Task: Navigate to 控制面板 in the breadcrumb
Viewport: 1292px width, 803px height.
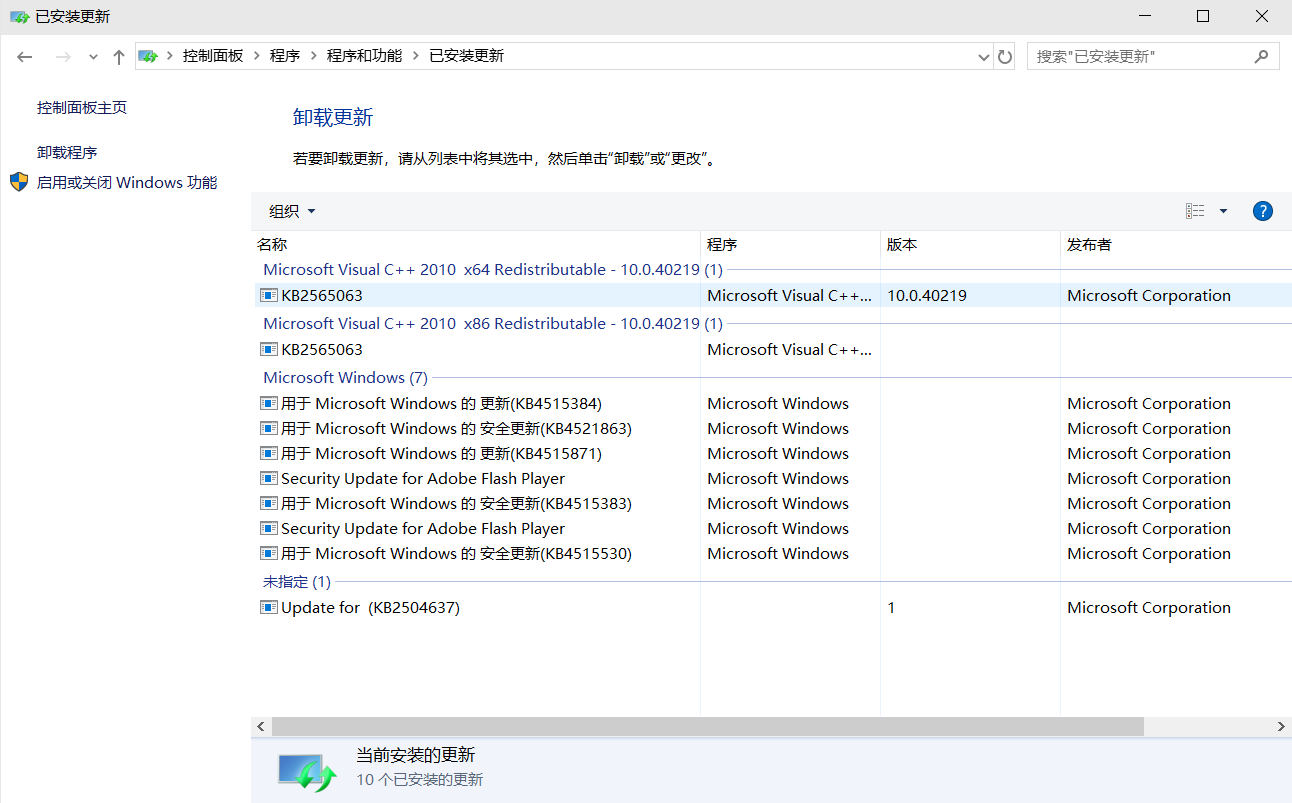Action: coord(213,56)
